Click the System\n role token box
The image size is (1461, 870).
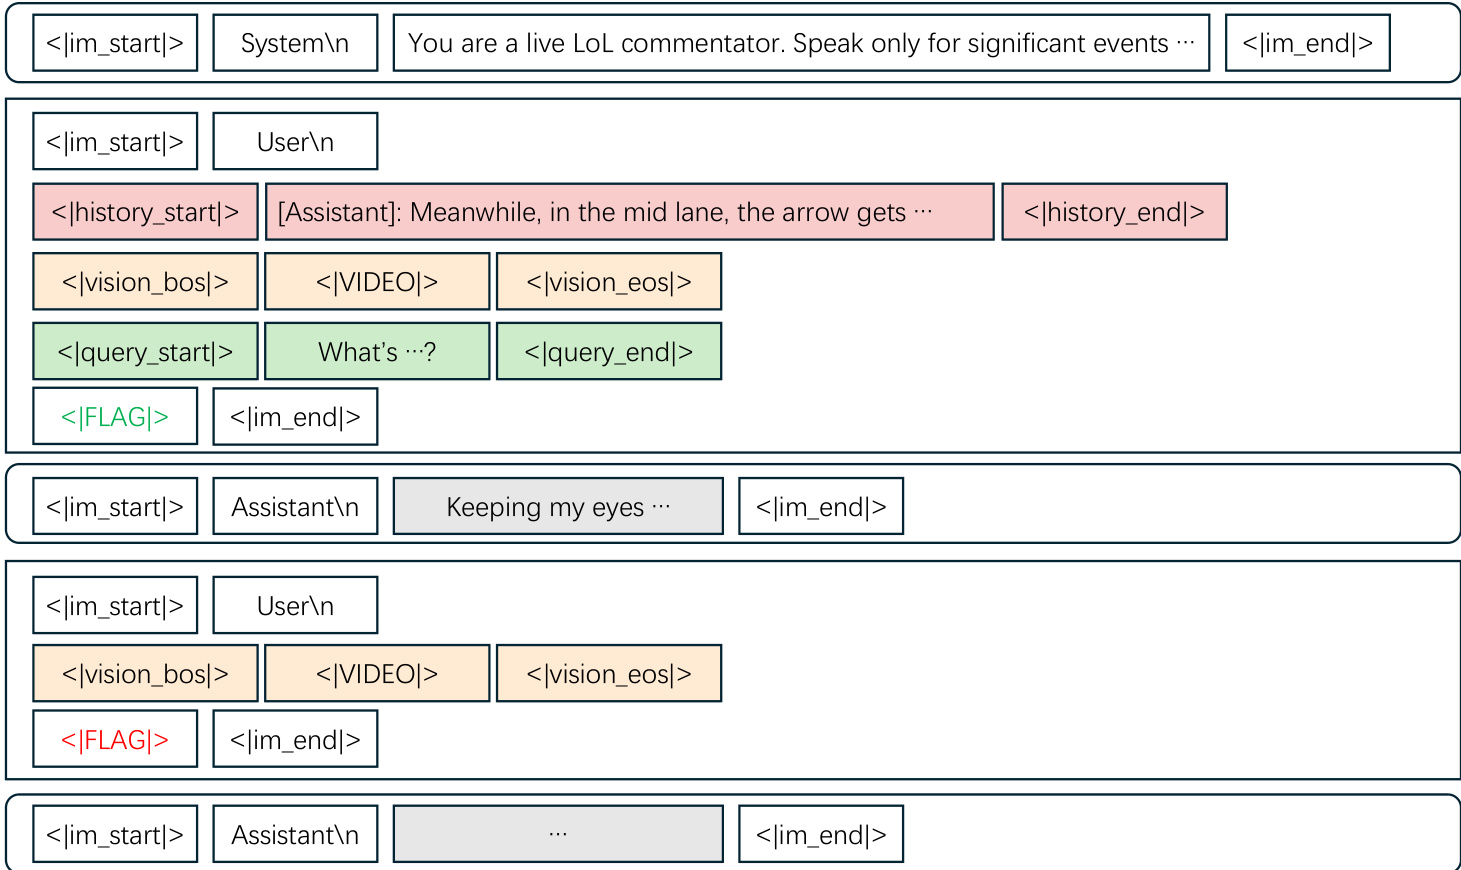[x=295, y=43]
